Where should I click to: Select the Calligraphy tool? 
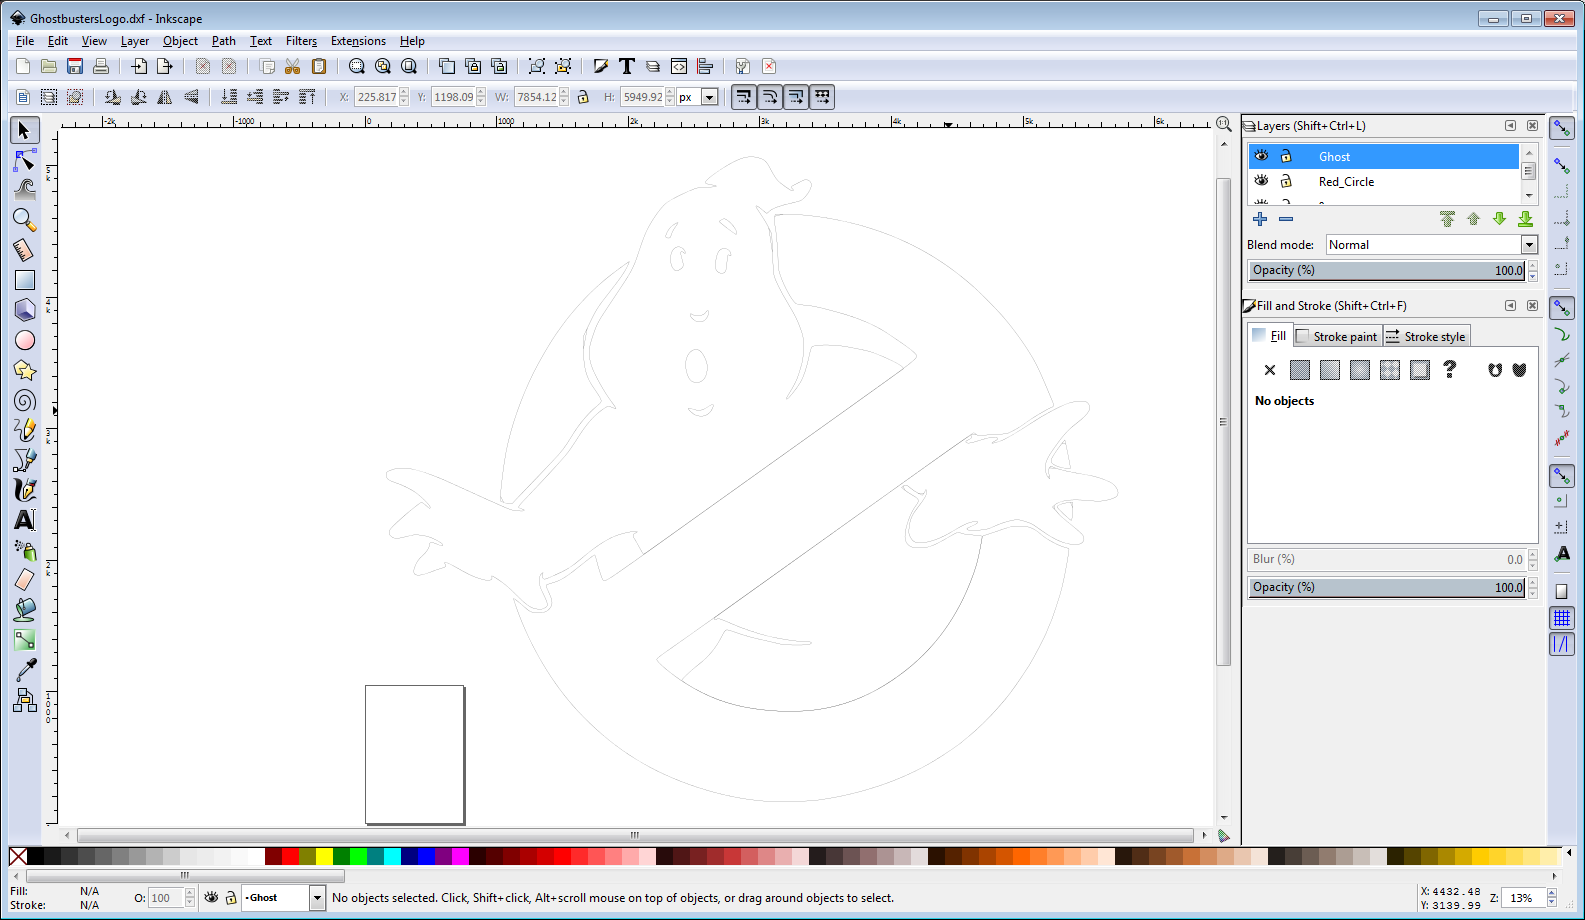(25, 490)
